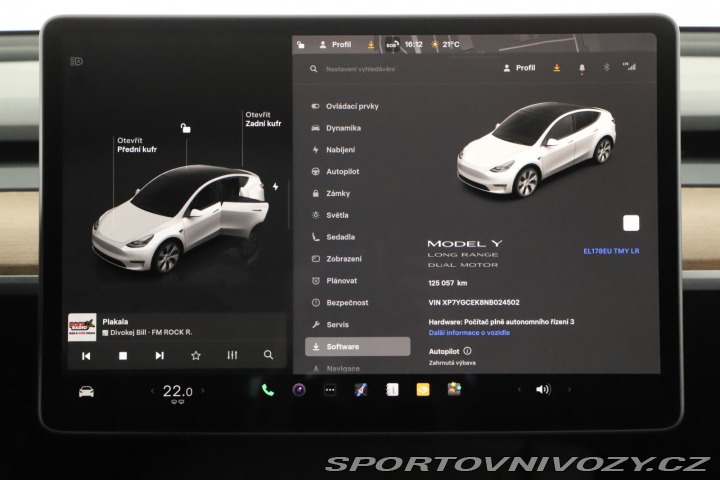Skip to previous track in media player
The image size is (720, 480).
click(86, 356)
